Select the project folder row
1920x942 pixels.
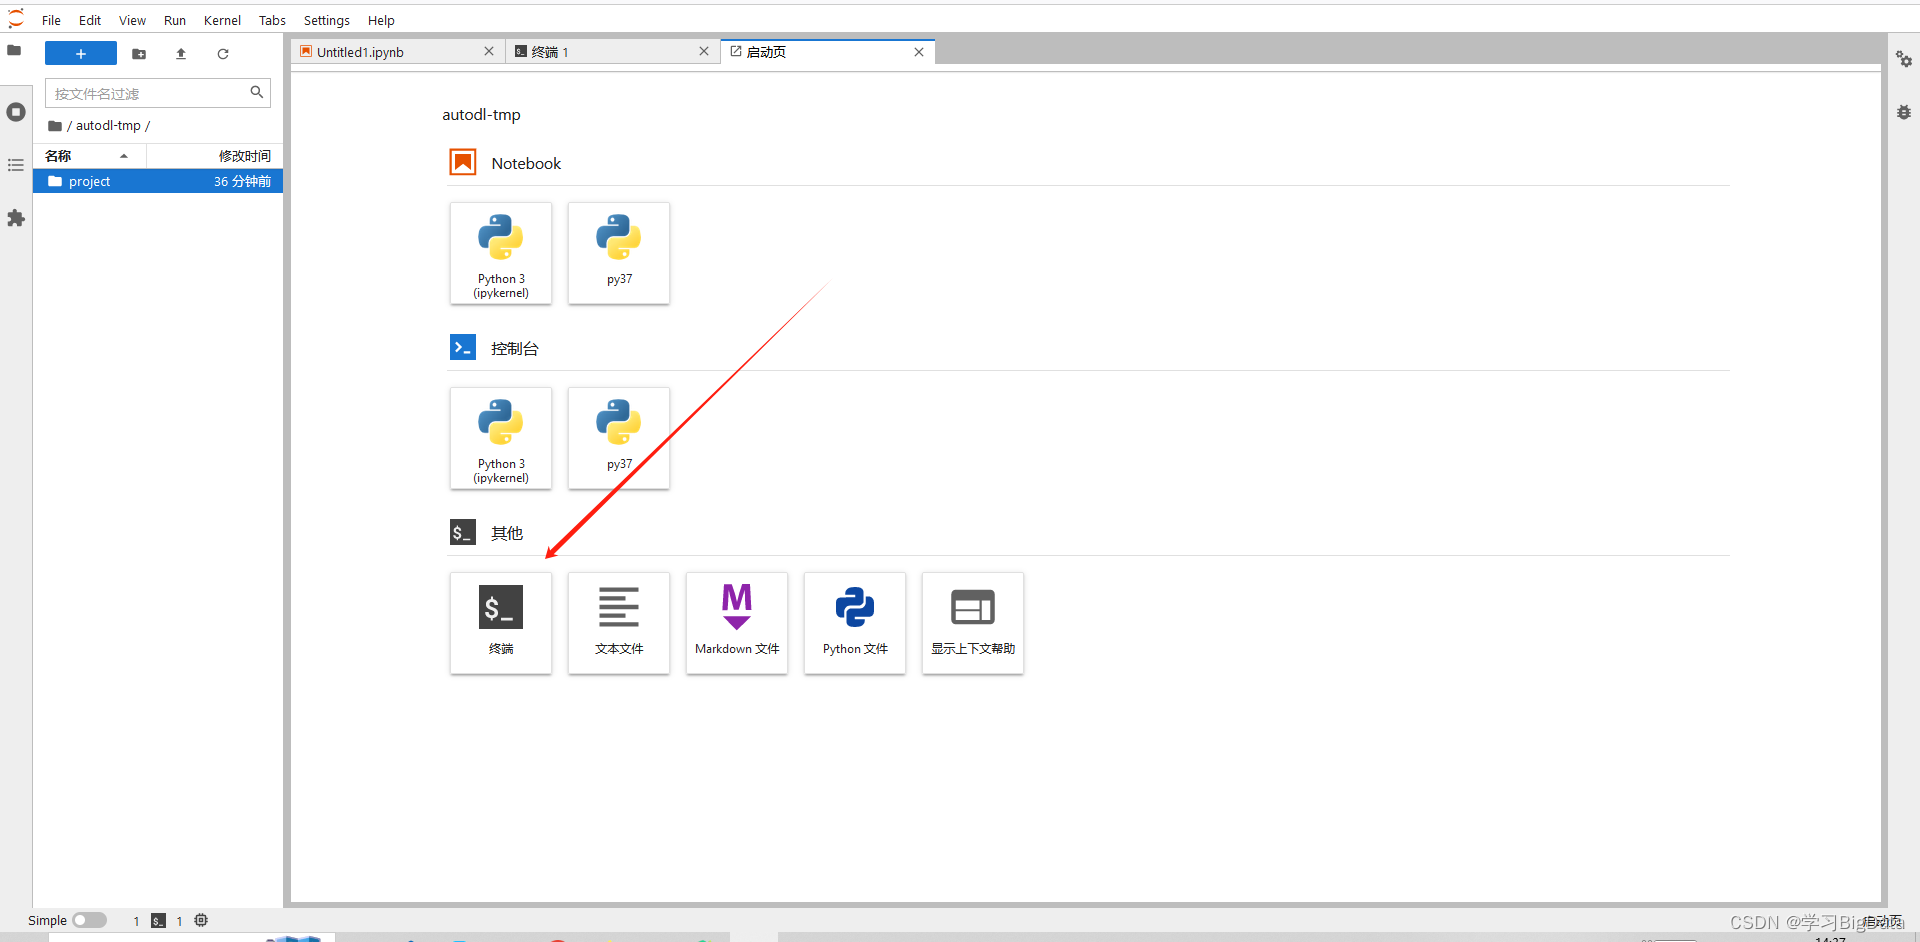pyautogui.click(x=158, y=181)
